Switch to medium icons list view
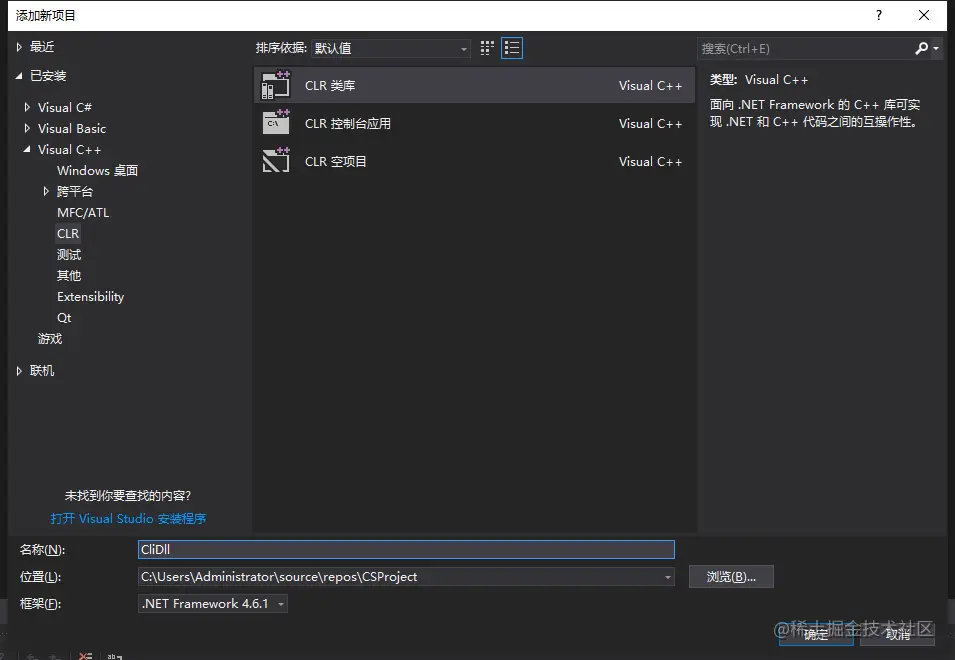Screen dimensions: 955x660 click(x=512, y=48)
